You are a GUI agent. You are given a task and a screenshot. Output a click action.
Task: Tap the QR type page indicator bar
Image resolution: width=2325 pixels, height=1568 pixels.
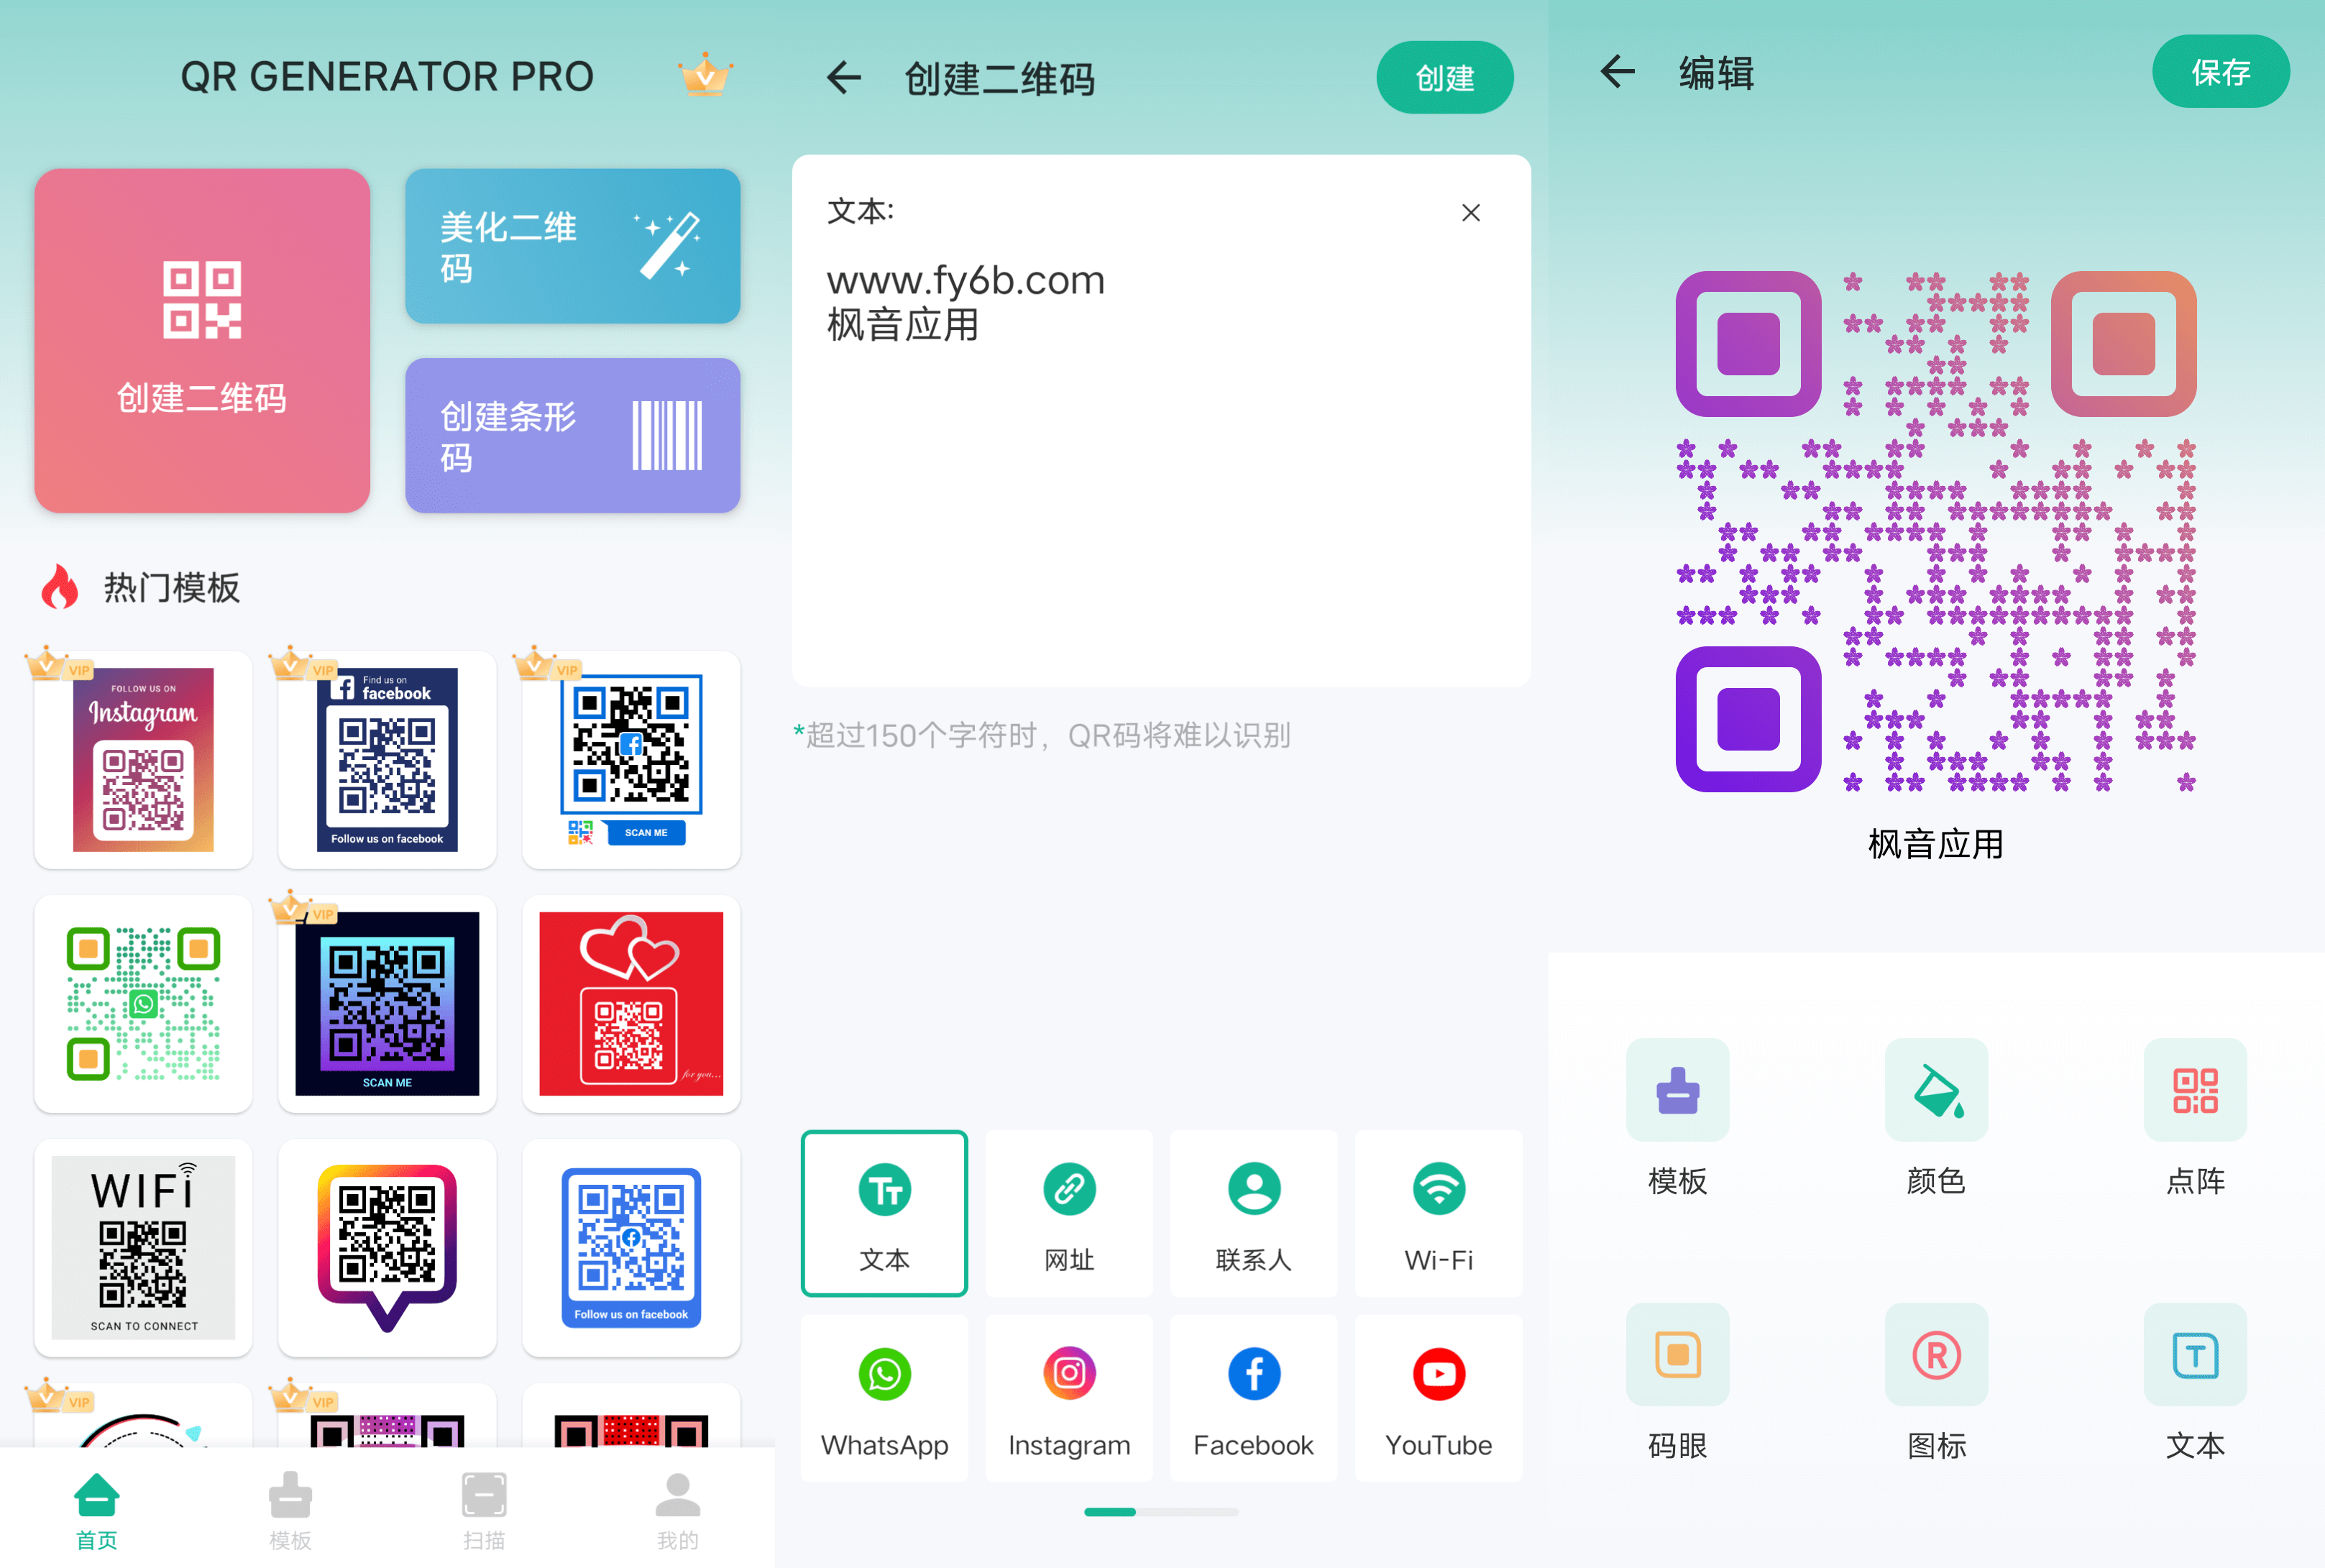click(x=1161, y=1512)
